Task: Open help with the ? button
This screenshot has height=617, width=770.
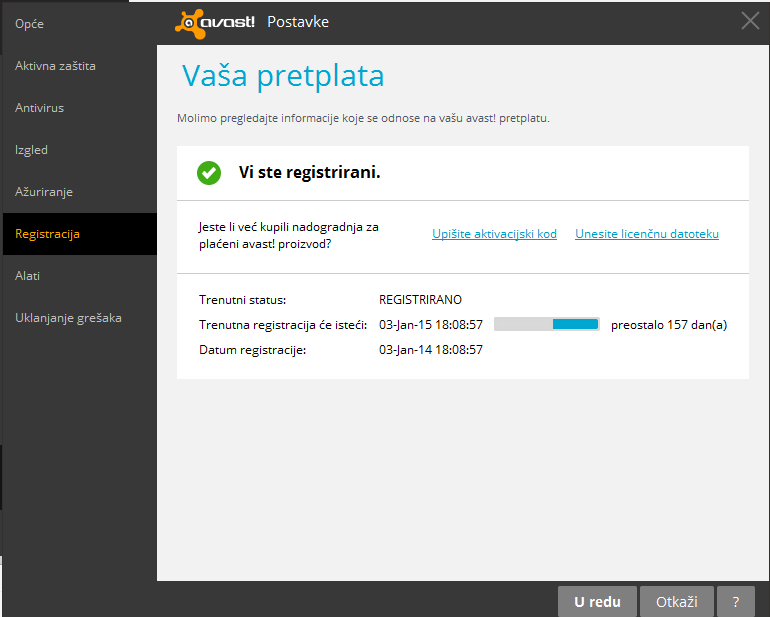Action: pos(736,601)
